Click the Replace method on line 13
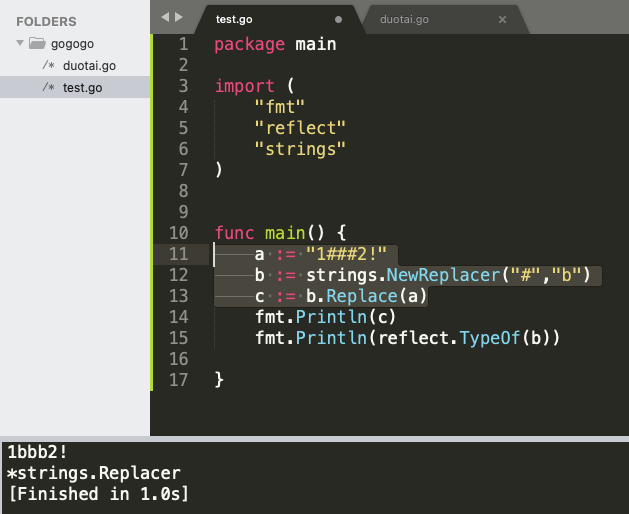 pyautogui.click(x=361, y=296)
